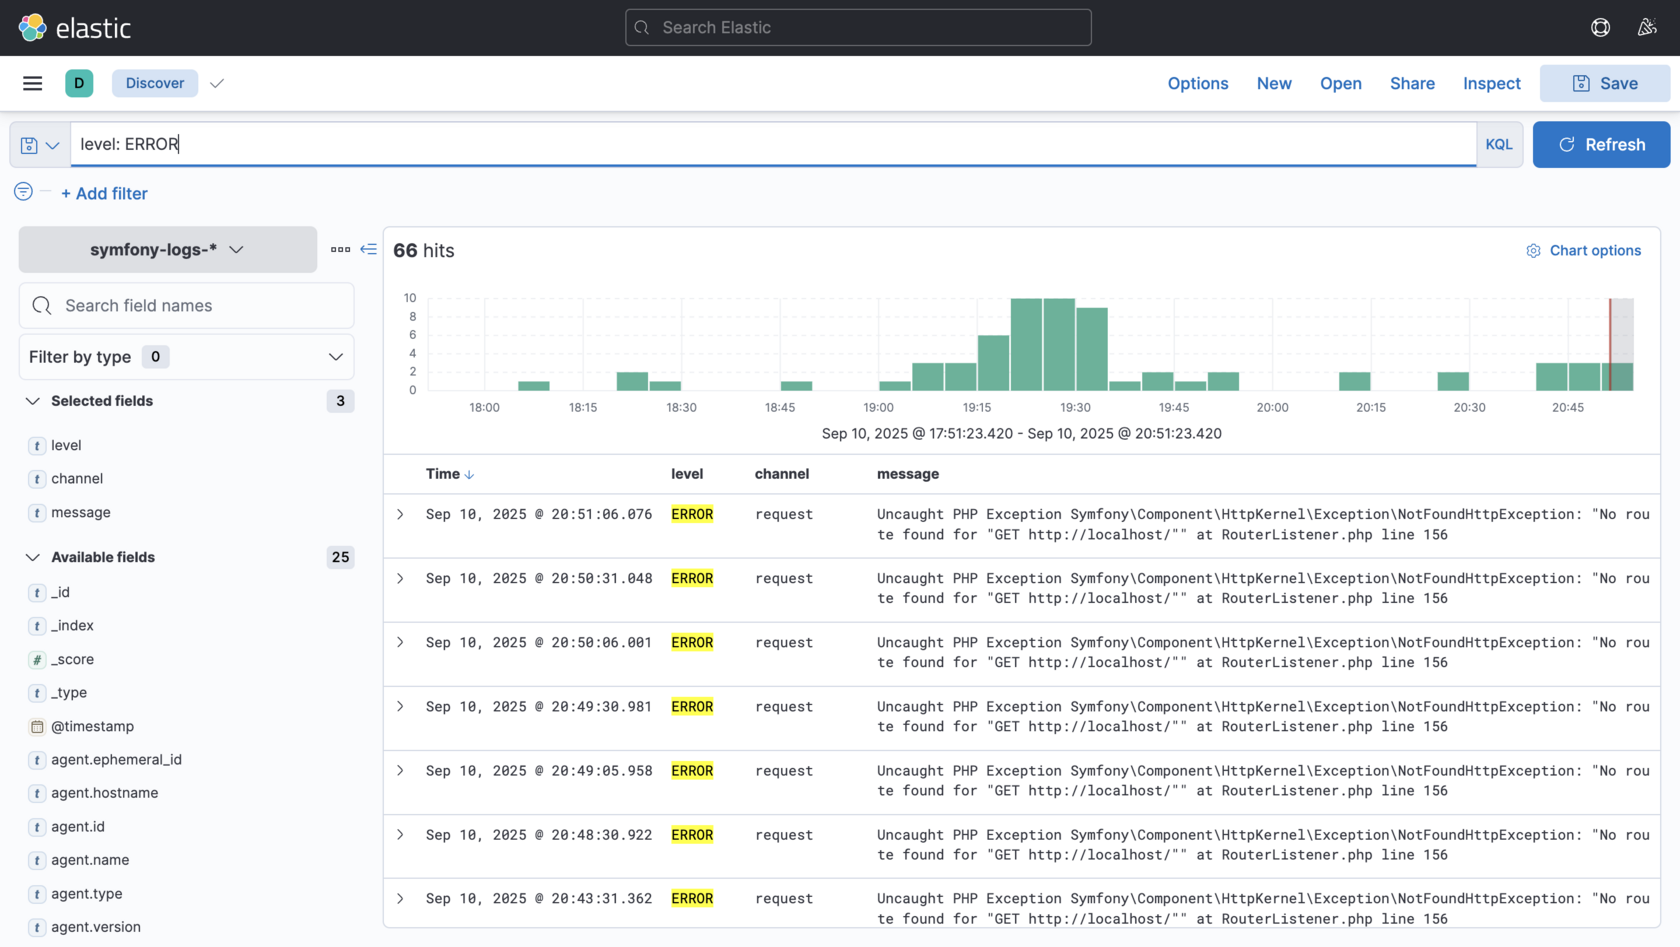Click the Search field names box

[186, 306]
